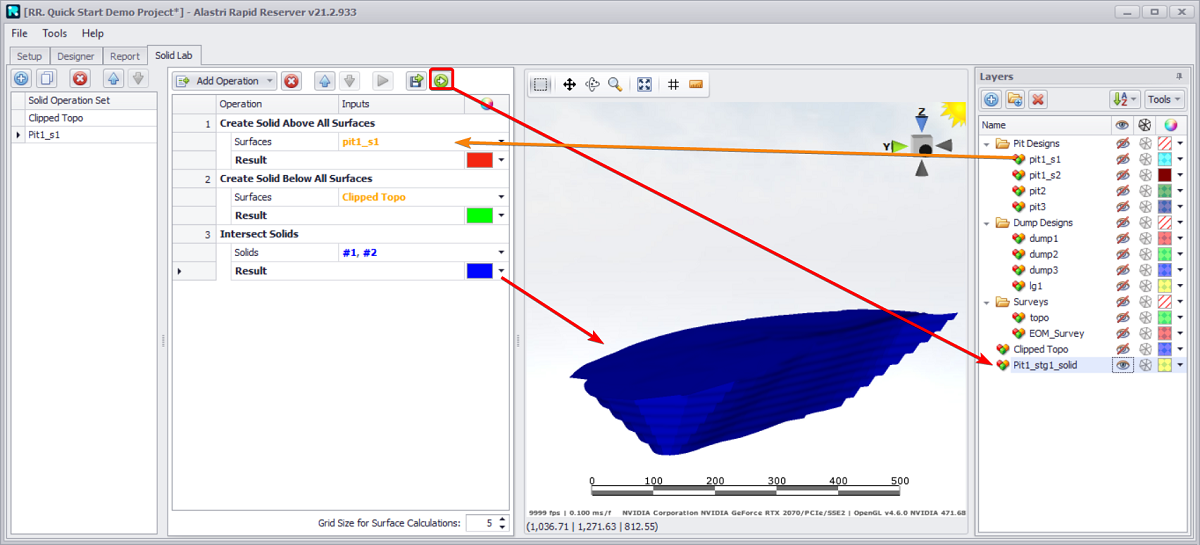Add a new folder in Layers panel

point(1015,99)
